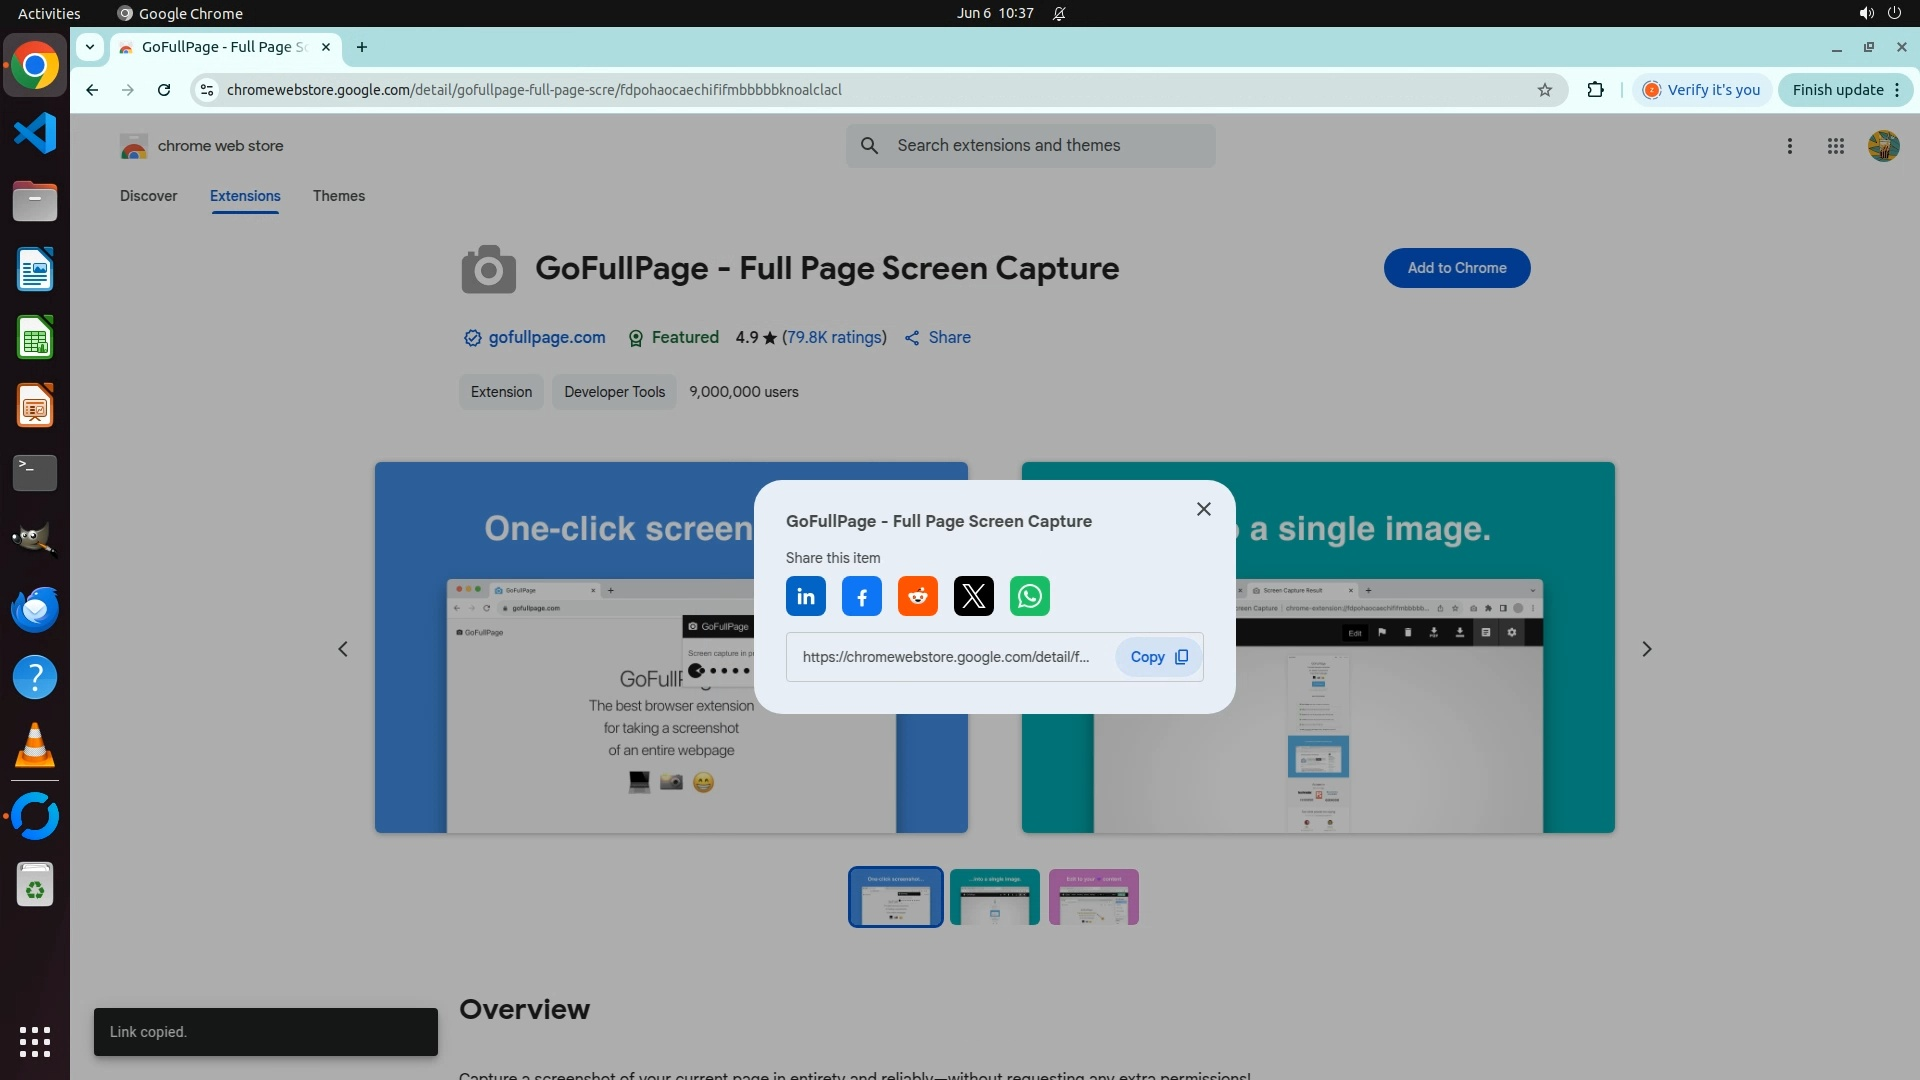Expand the tab search dropdown
Image resolution: width=1920 pixels, height=1080 pixels.
pyautogui.click(x=90, y=47)
